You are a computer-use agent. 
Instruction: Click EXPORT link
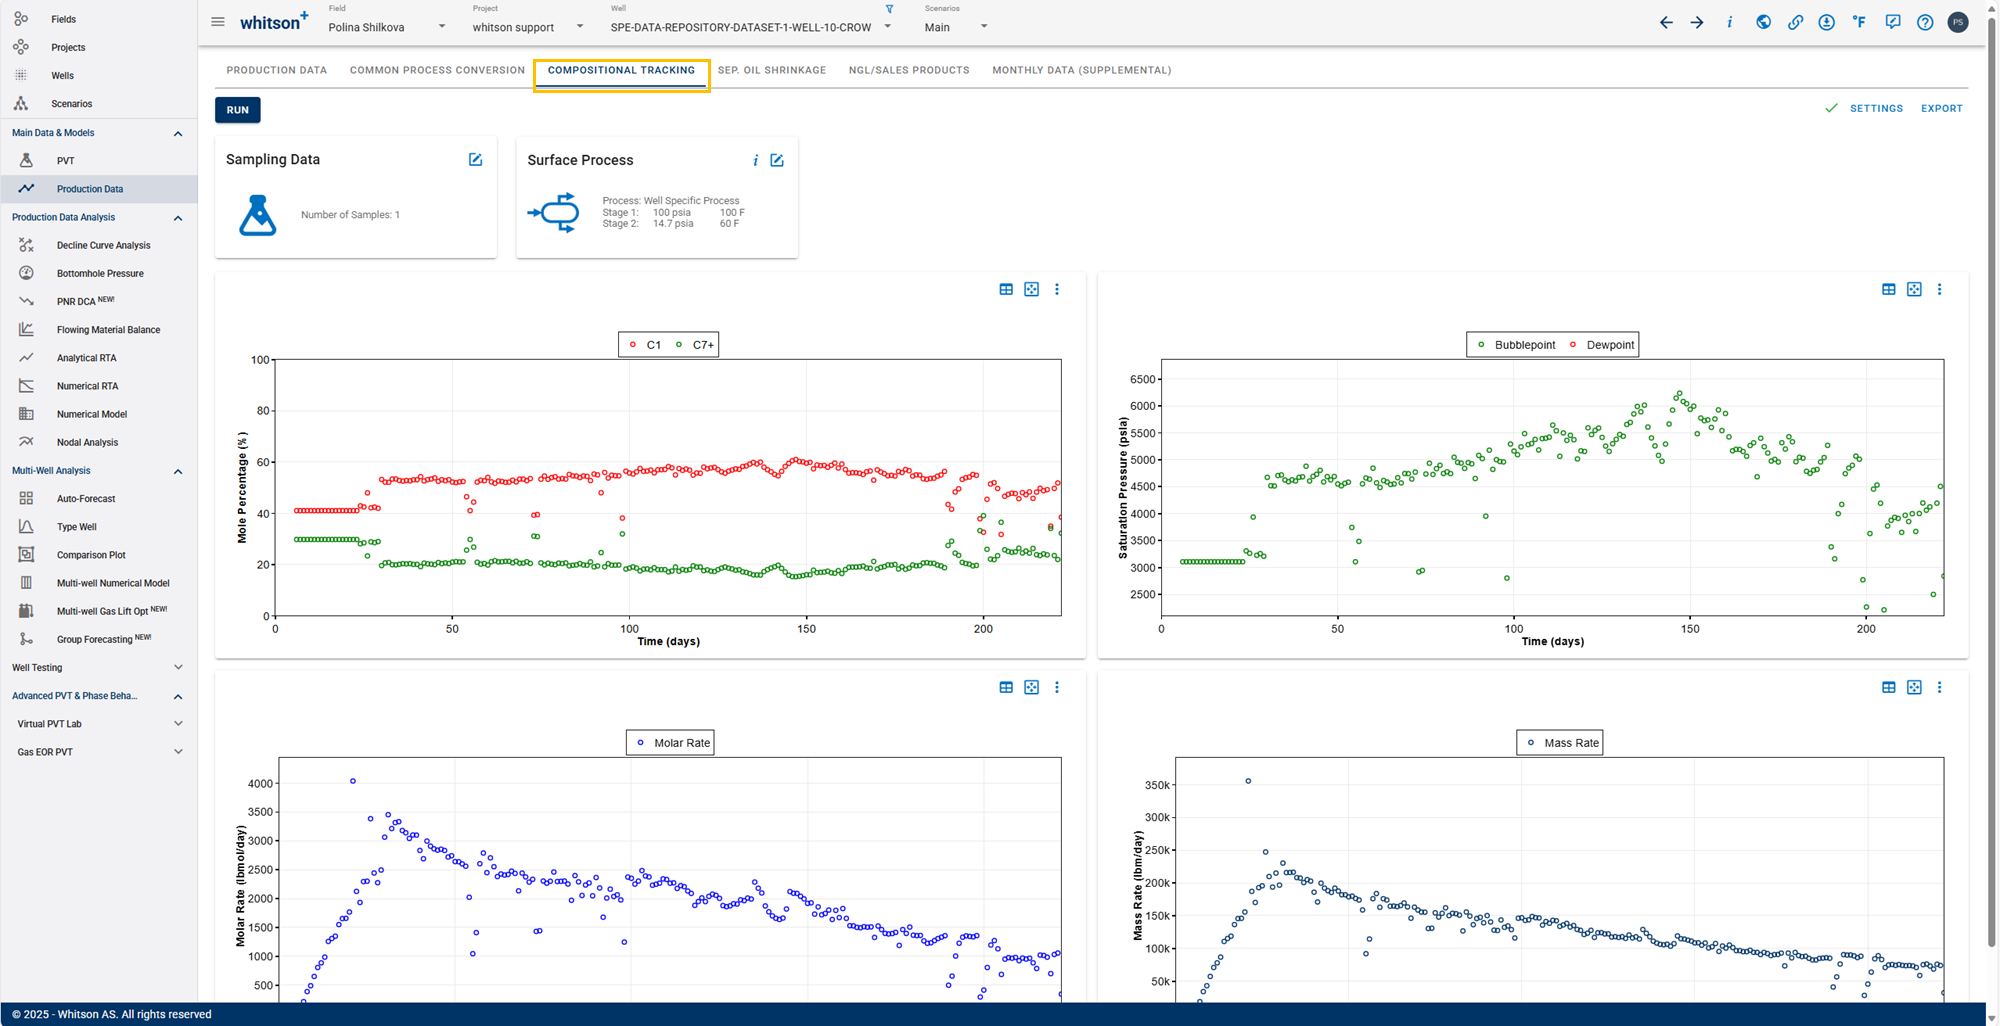coord(1941,108)
